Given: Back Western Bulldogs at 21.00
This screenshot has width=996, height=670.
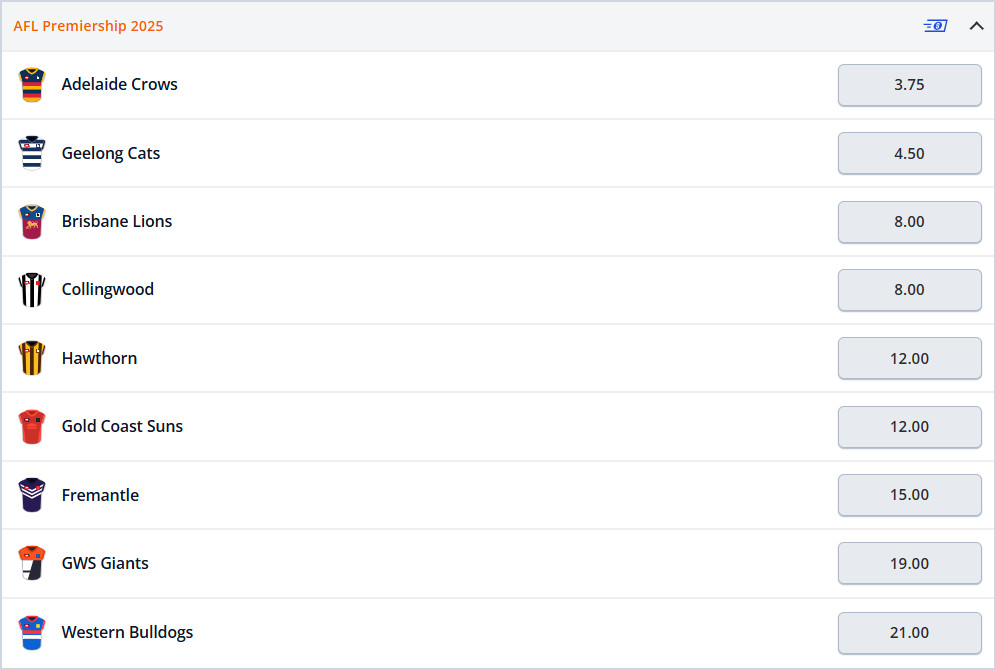Looking at the screenshot, I should click(x=910, y=633).
